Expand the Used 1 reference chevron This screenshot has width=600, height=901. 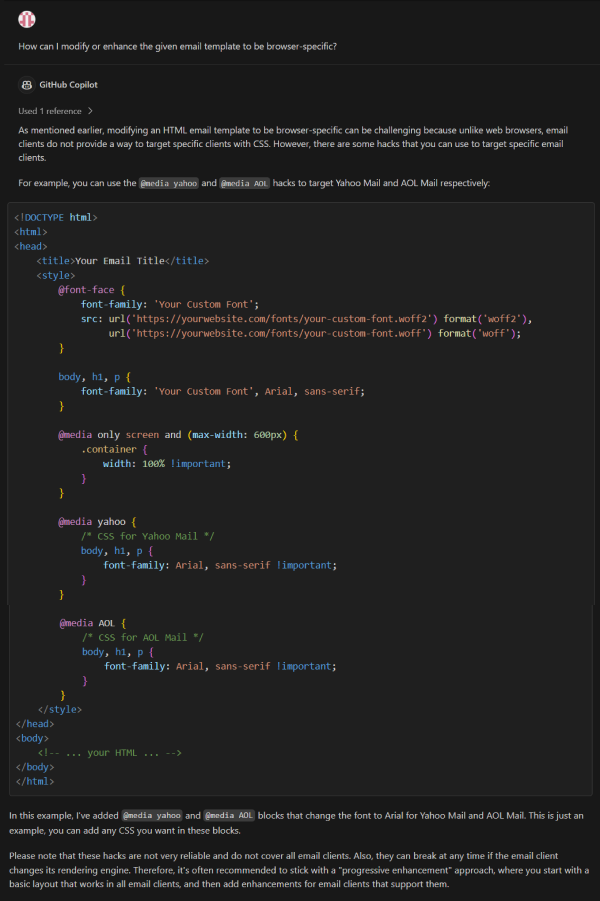[x=90, y=111]
